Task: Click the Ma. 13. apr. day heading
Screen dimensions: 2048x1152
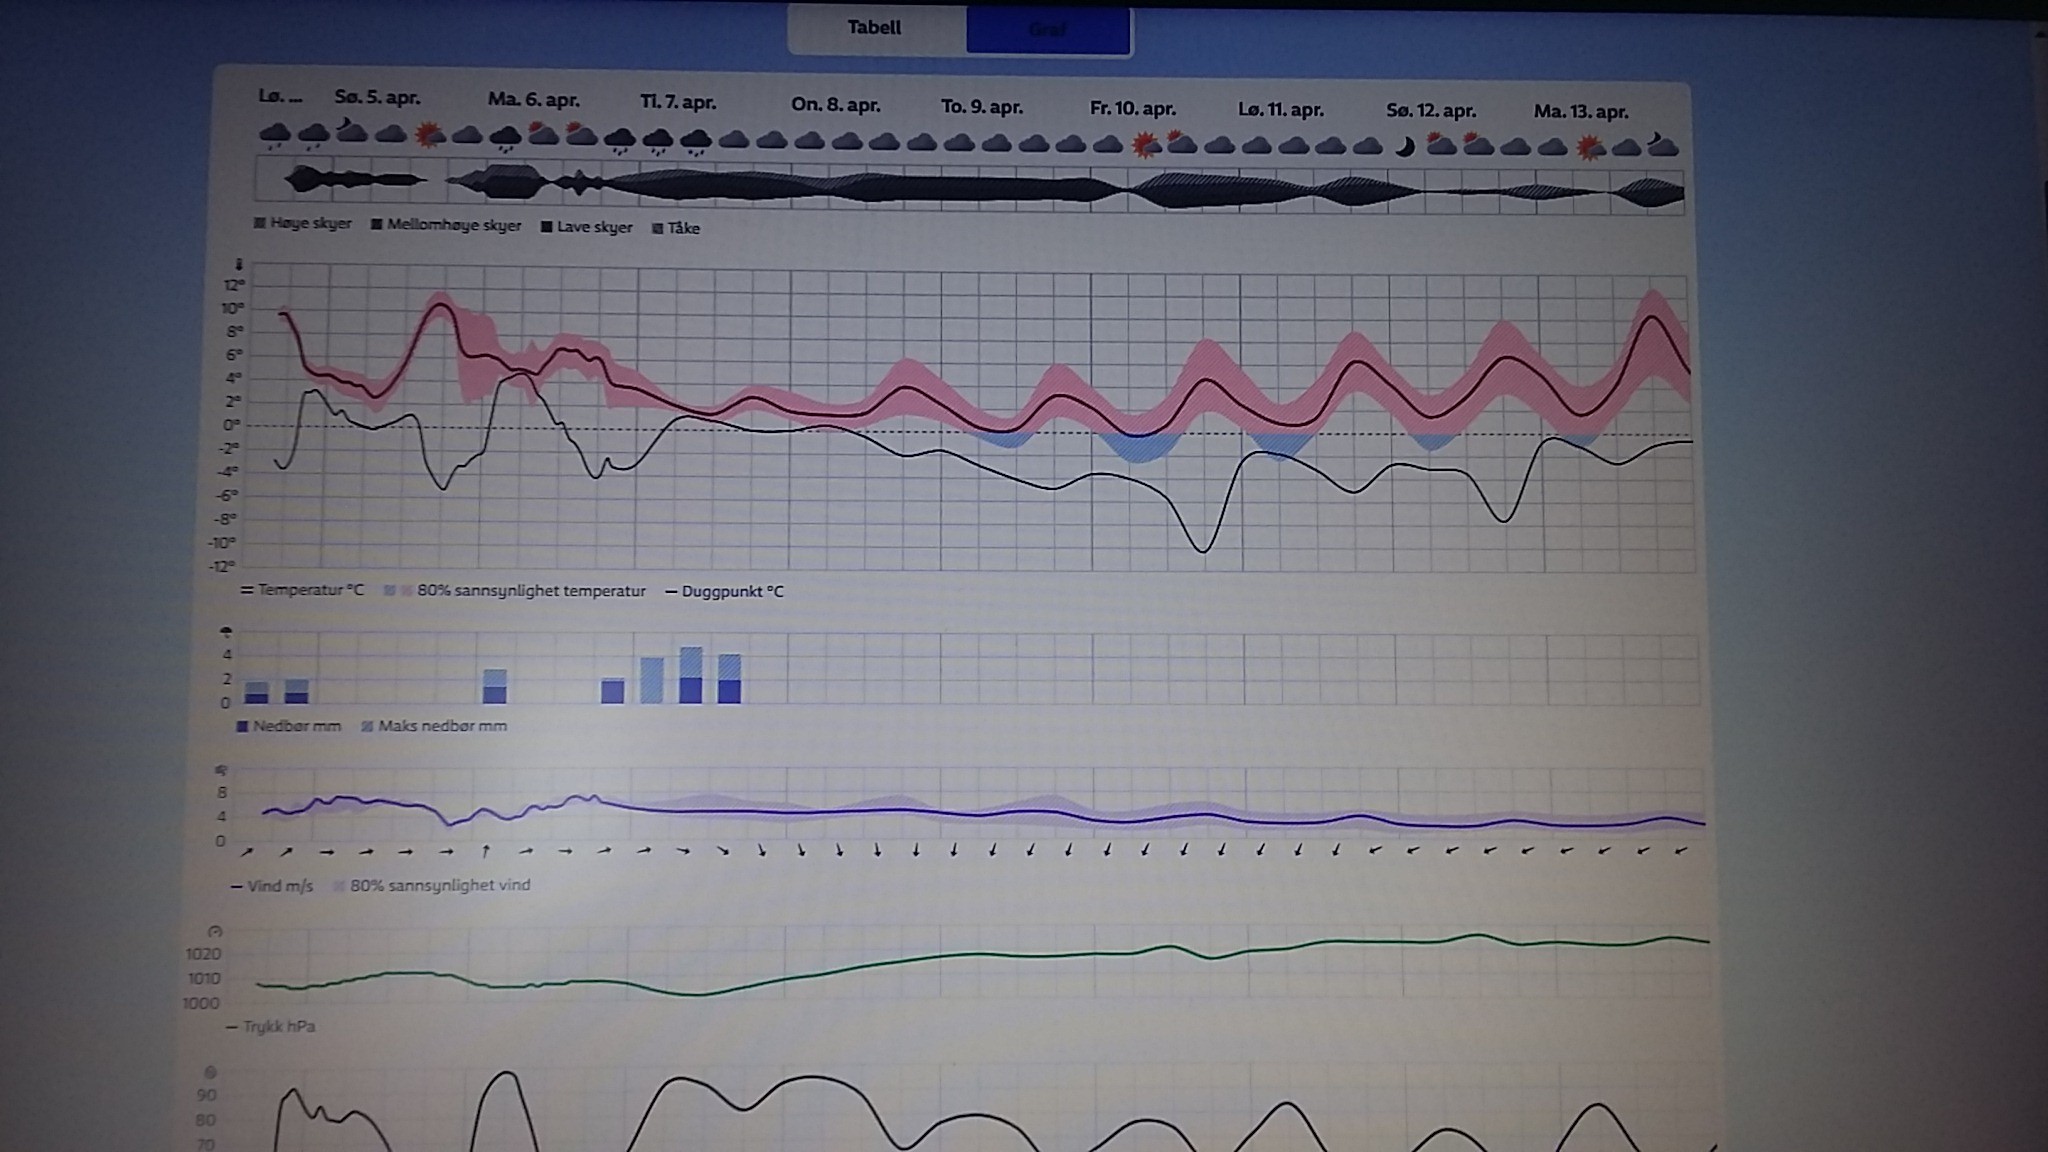Action: (1581, 111)
